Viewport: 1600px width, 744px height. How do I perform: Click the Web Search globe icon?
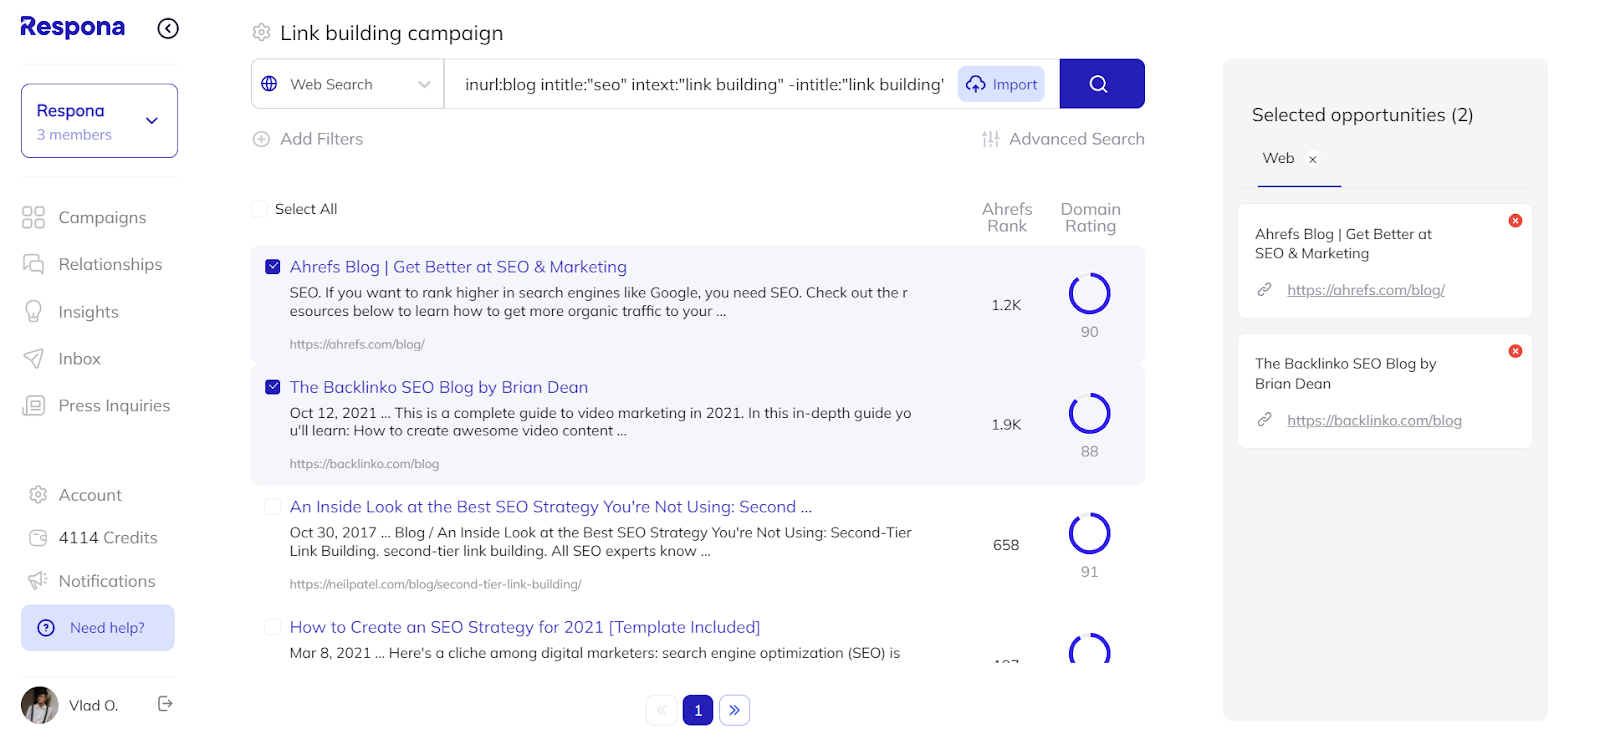coord(269,84)
